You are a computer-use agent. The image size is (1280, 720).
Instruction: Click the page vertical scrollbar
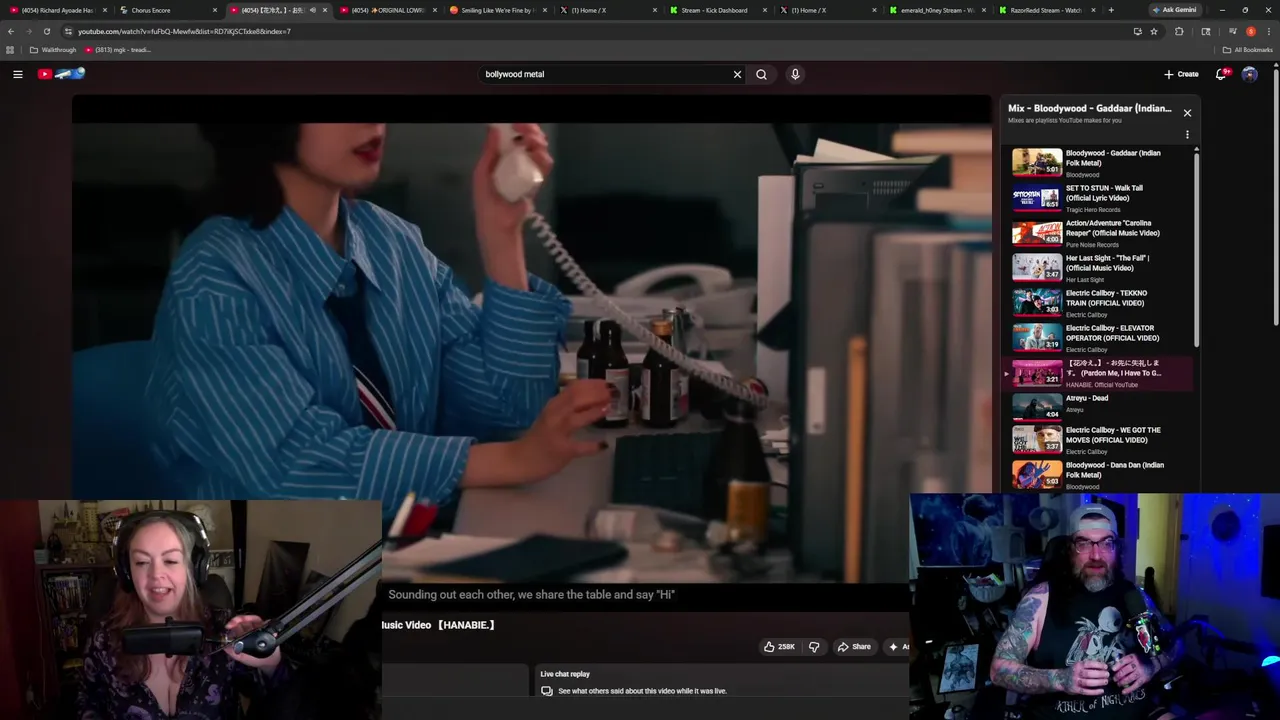tap(1275, 200)
